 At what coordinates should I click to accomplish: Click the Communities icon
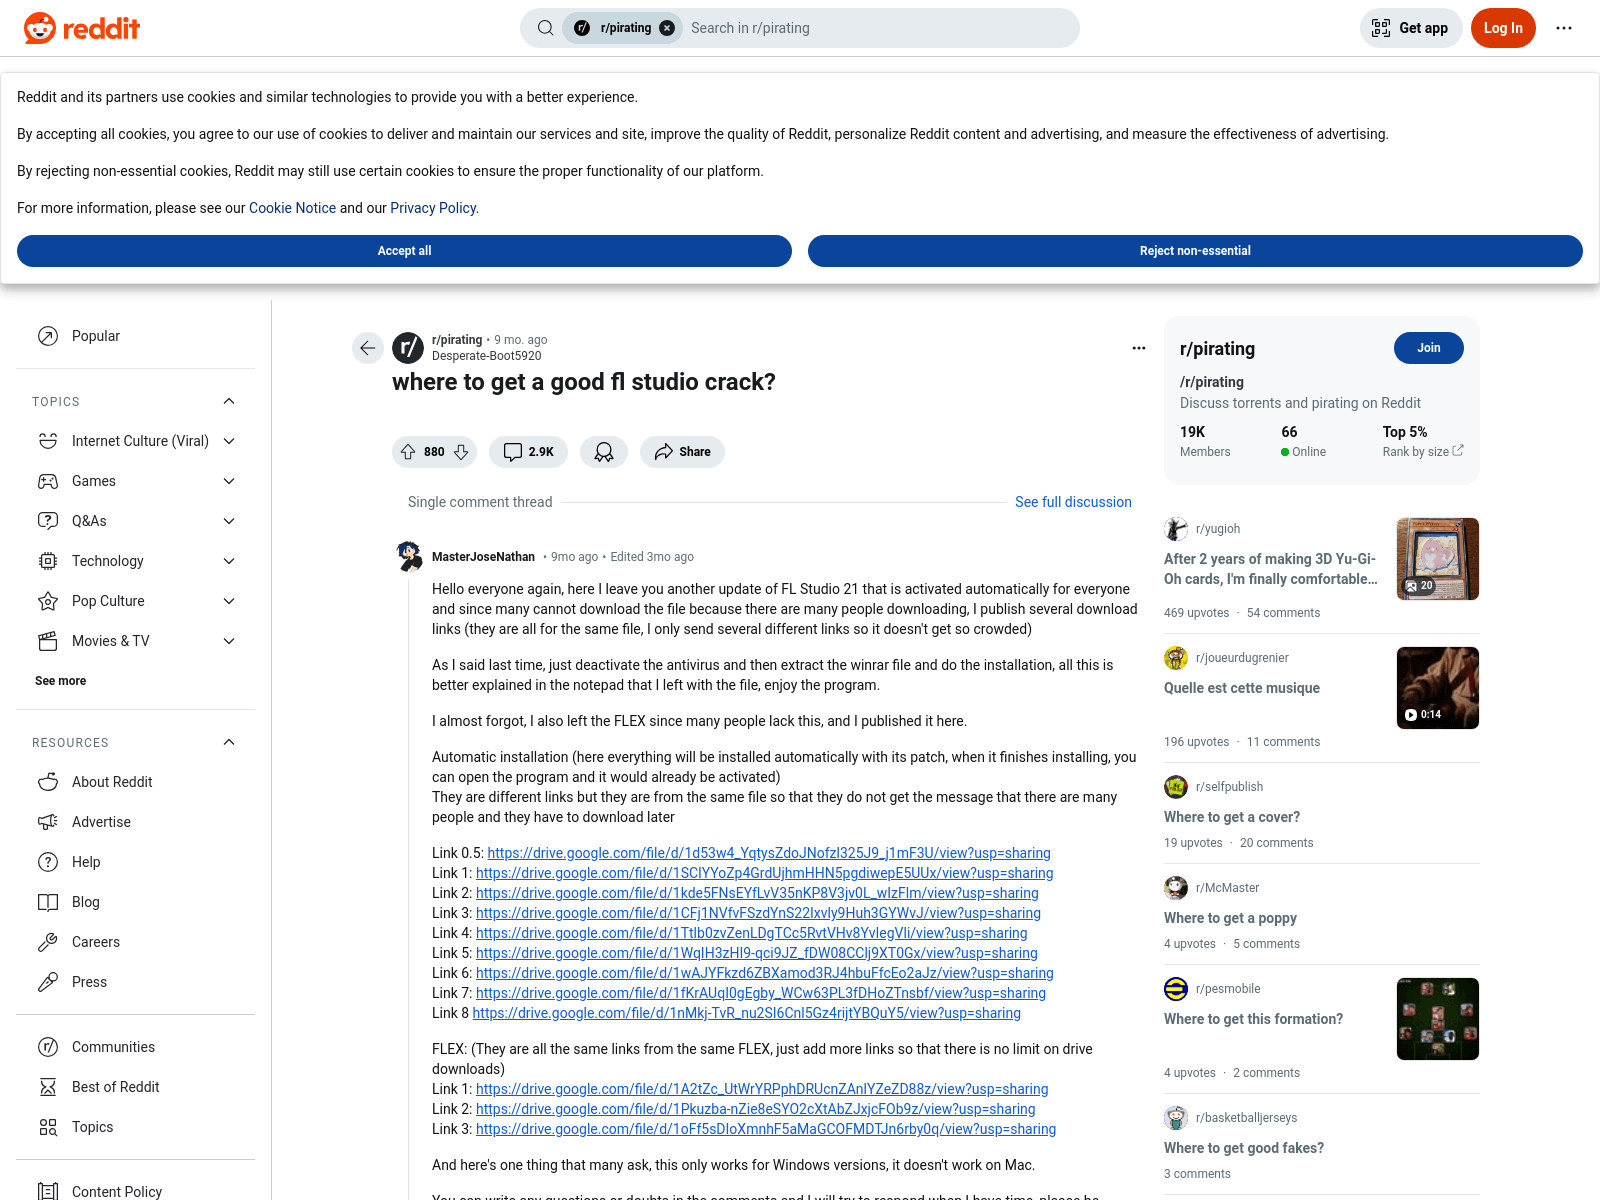(x=48, y=1047)
